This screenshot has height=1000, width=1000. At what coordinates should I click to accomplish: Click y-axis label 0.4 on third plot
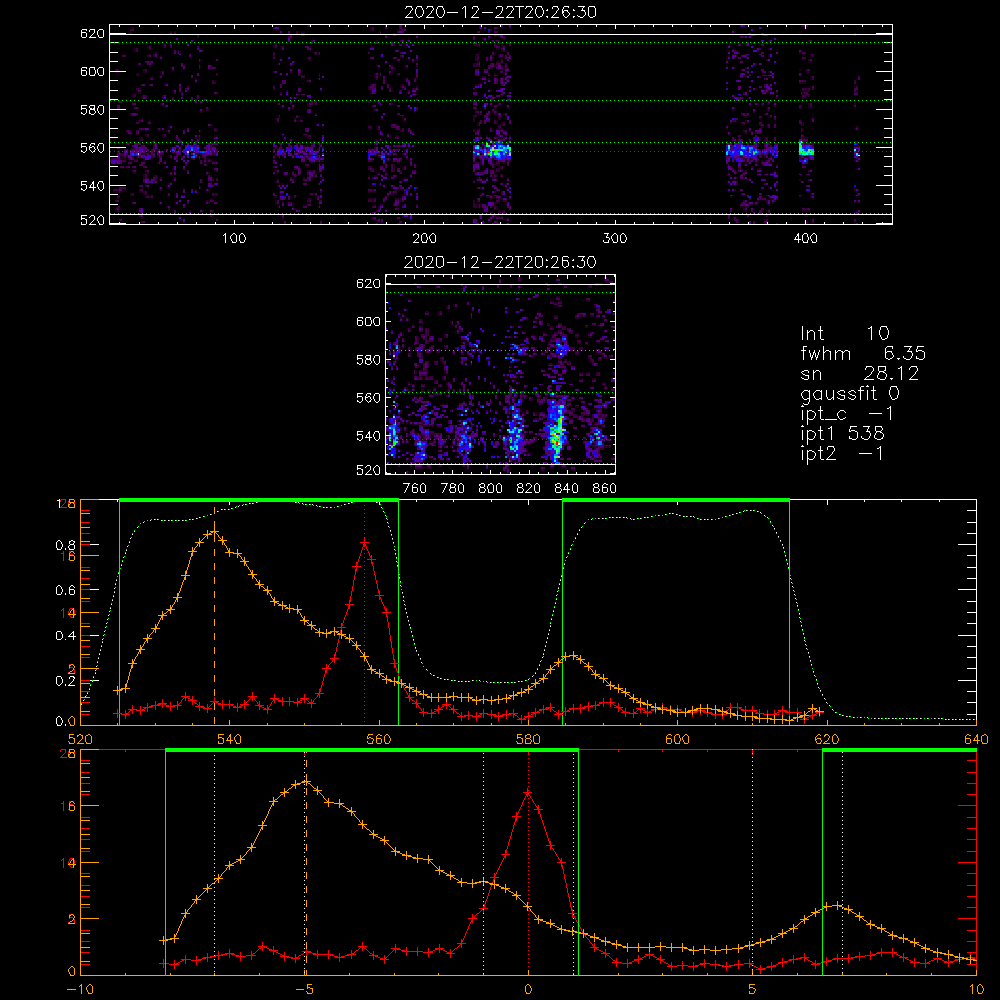(66, 636)
